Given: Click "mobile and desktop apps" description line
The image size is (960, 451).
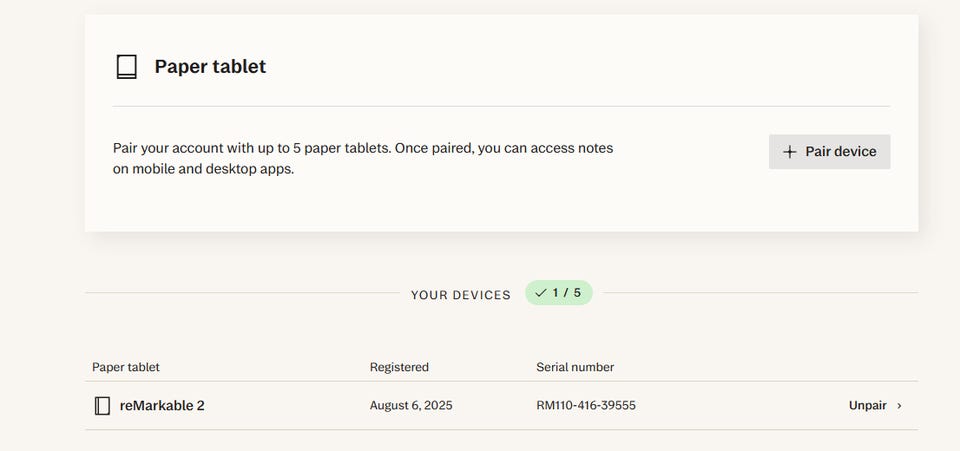Looking at the screenshot, I should coord(203,169).
